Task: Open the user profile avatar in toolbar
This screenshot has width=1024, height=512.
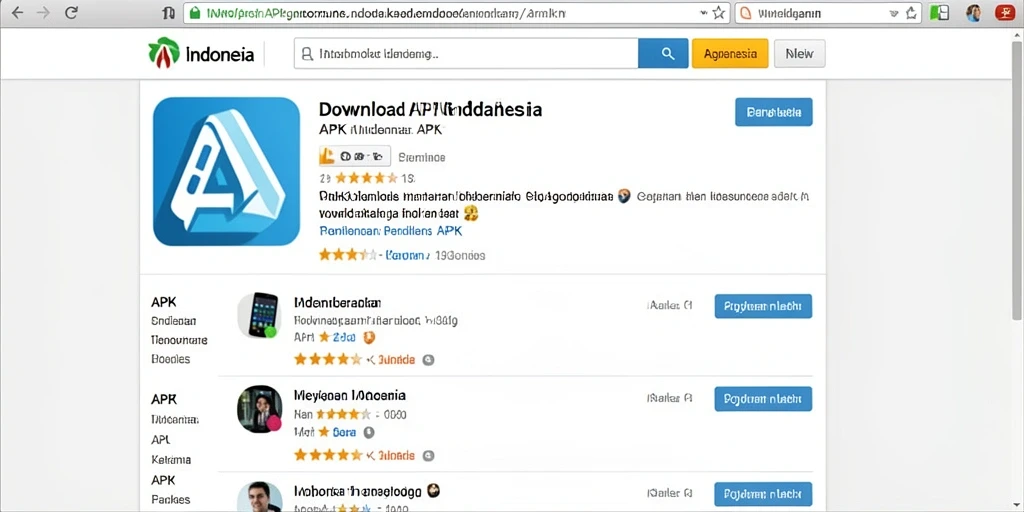Action: [x=973, y=12]
